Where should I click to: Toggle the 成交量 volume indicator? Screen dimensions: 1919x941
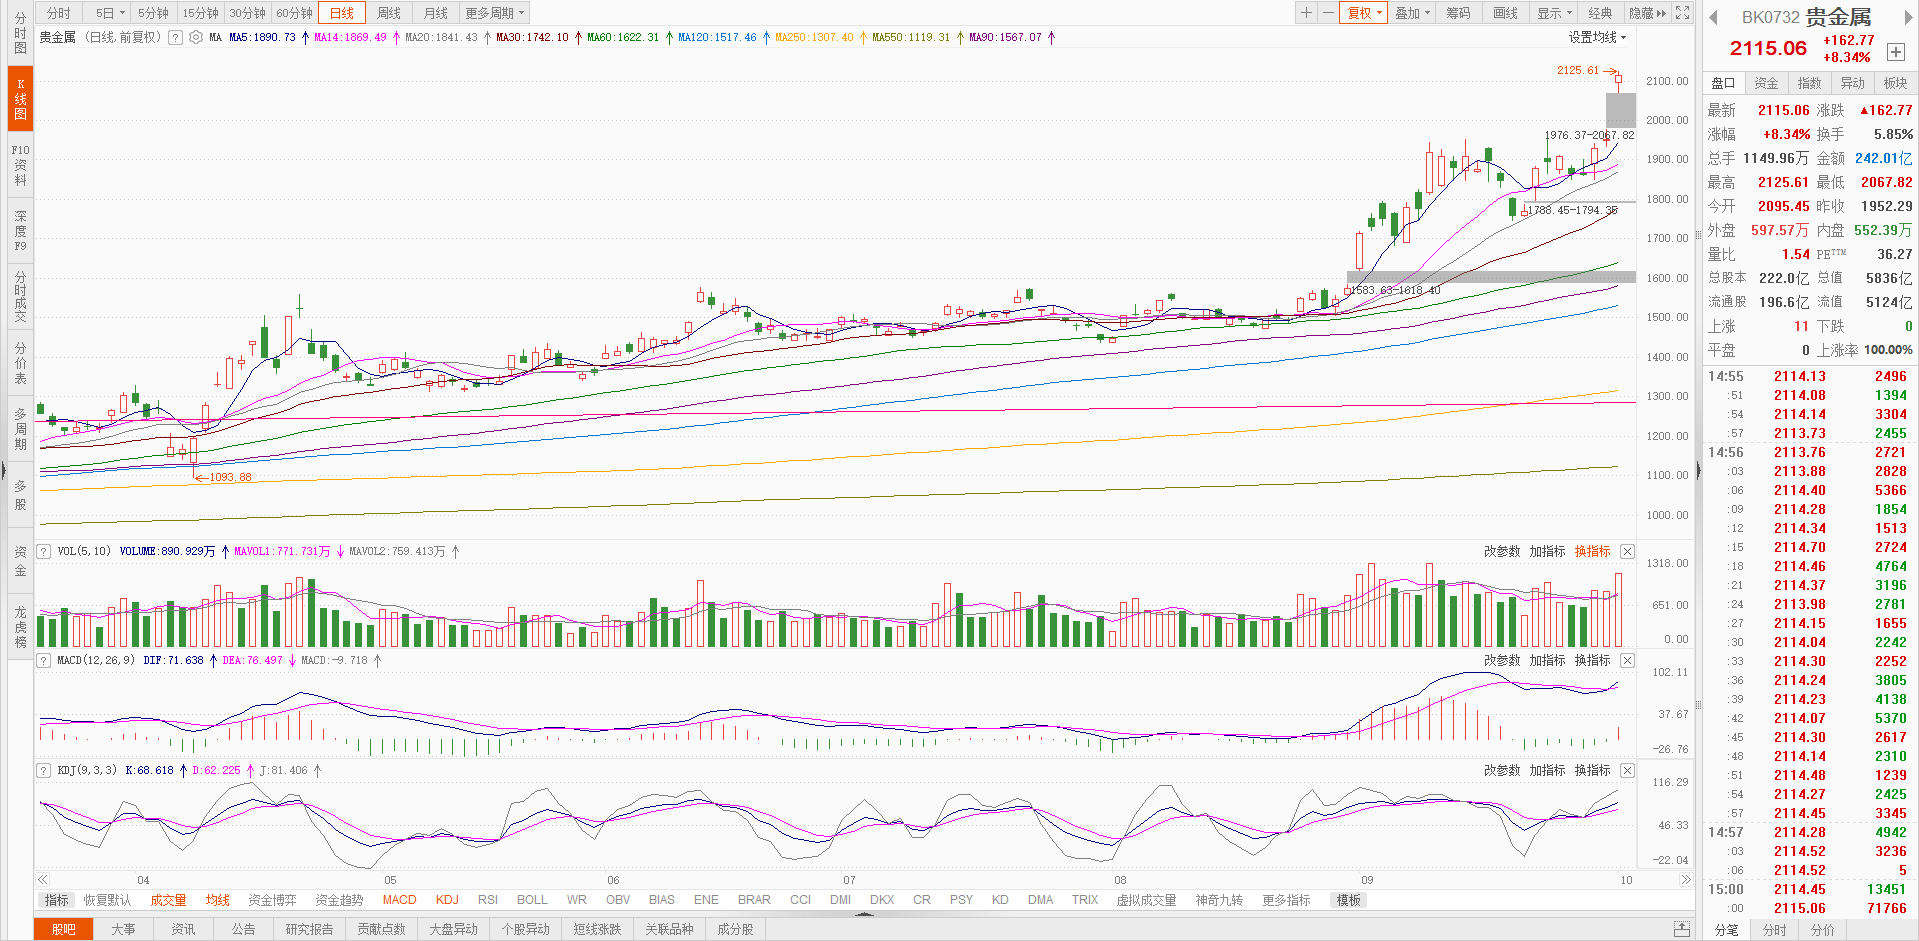168,900
